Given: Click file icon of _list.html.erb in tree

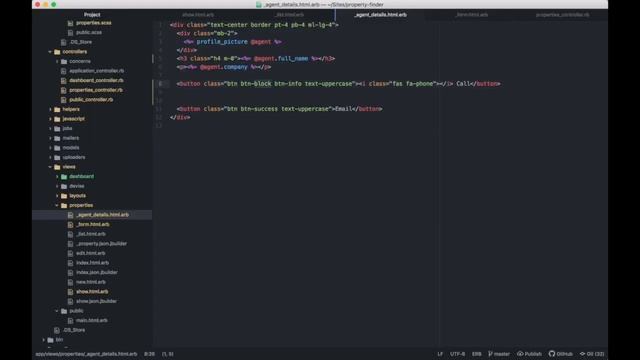Looking at the screenshot, I should tap(70, 234).
